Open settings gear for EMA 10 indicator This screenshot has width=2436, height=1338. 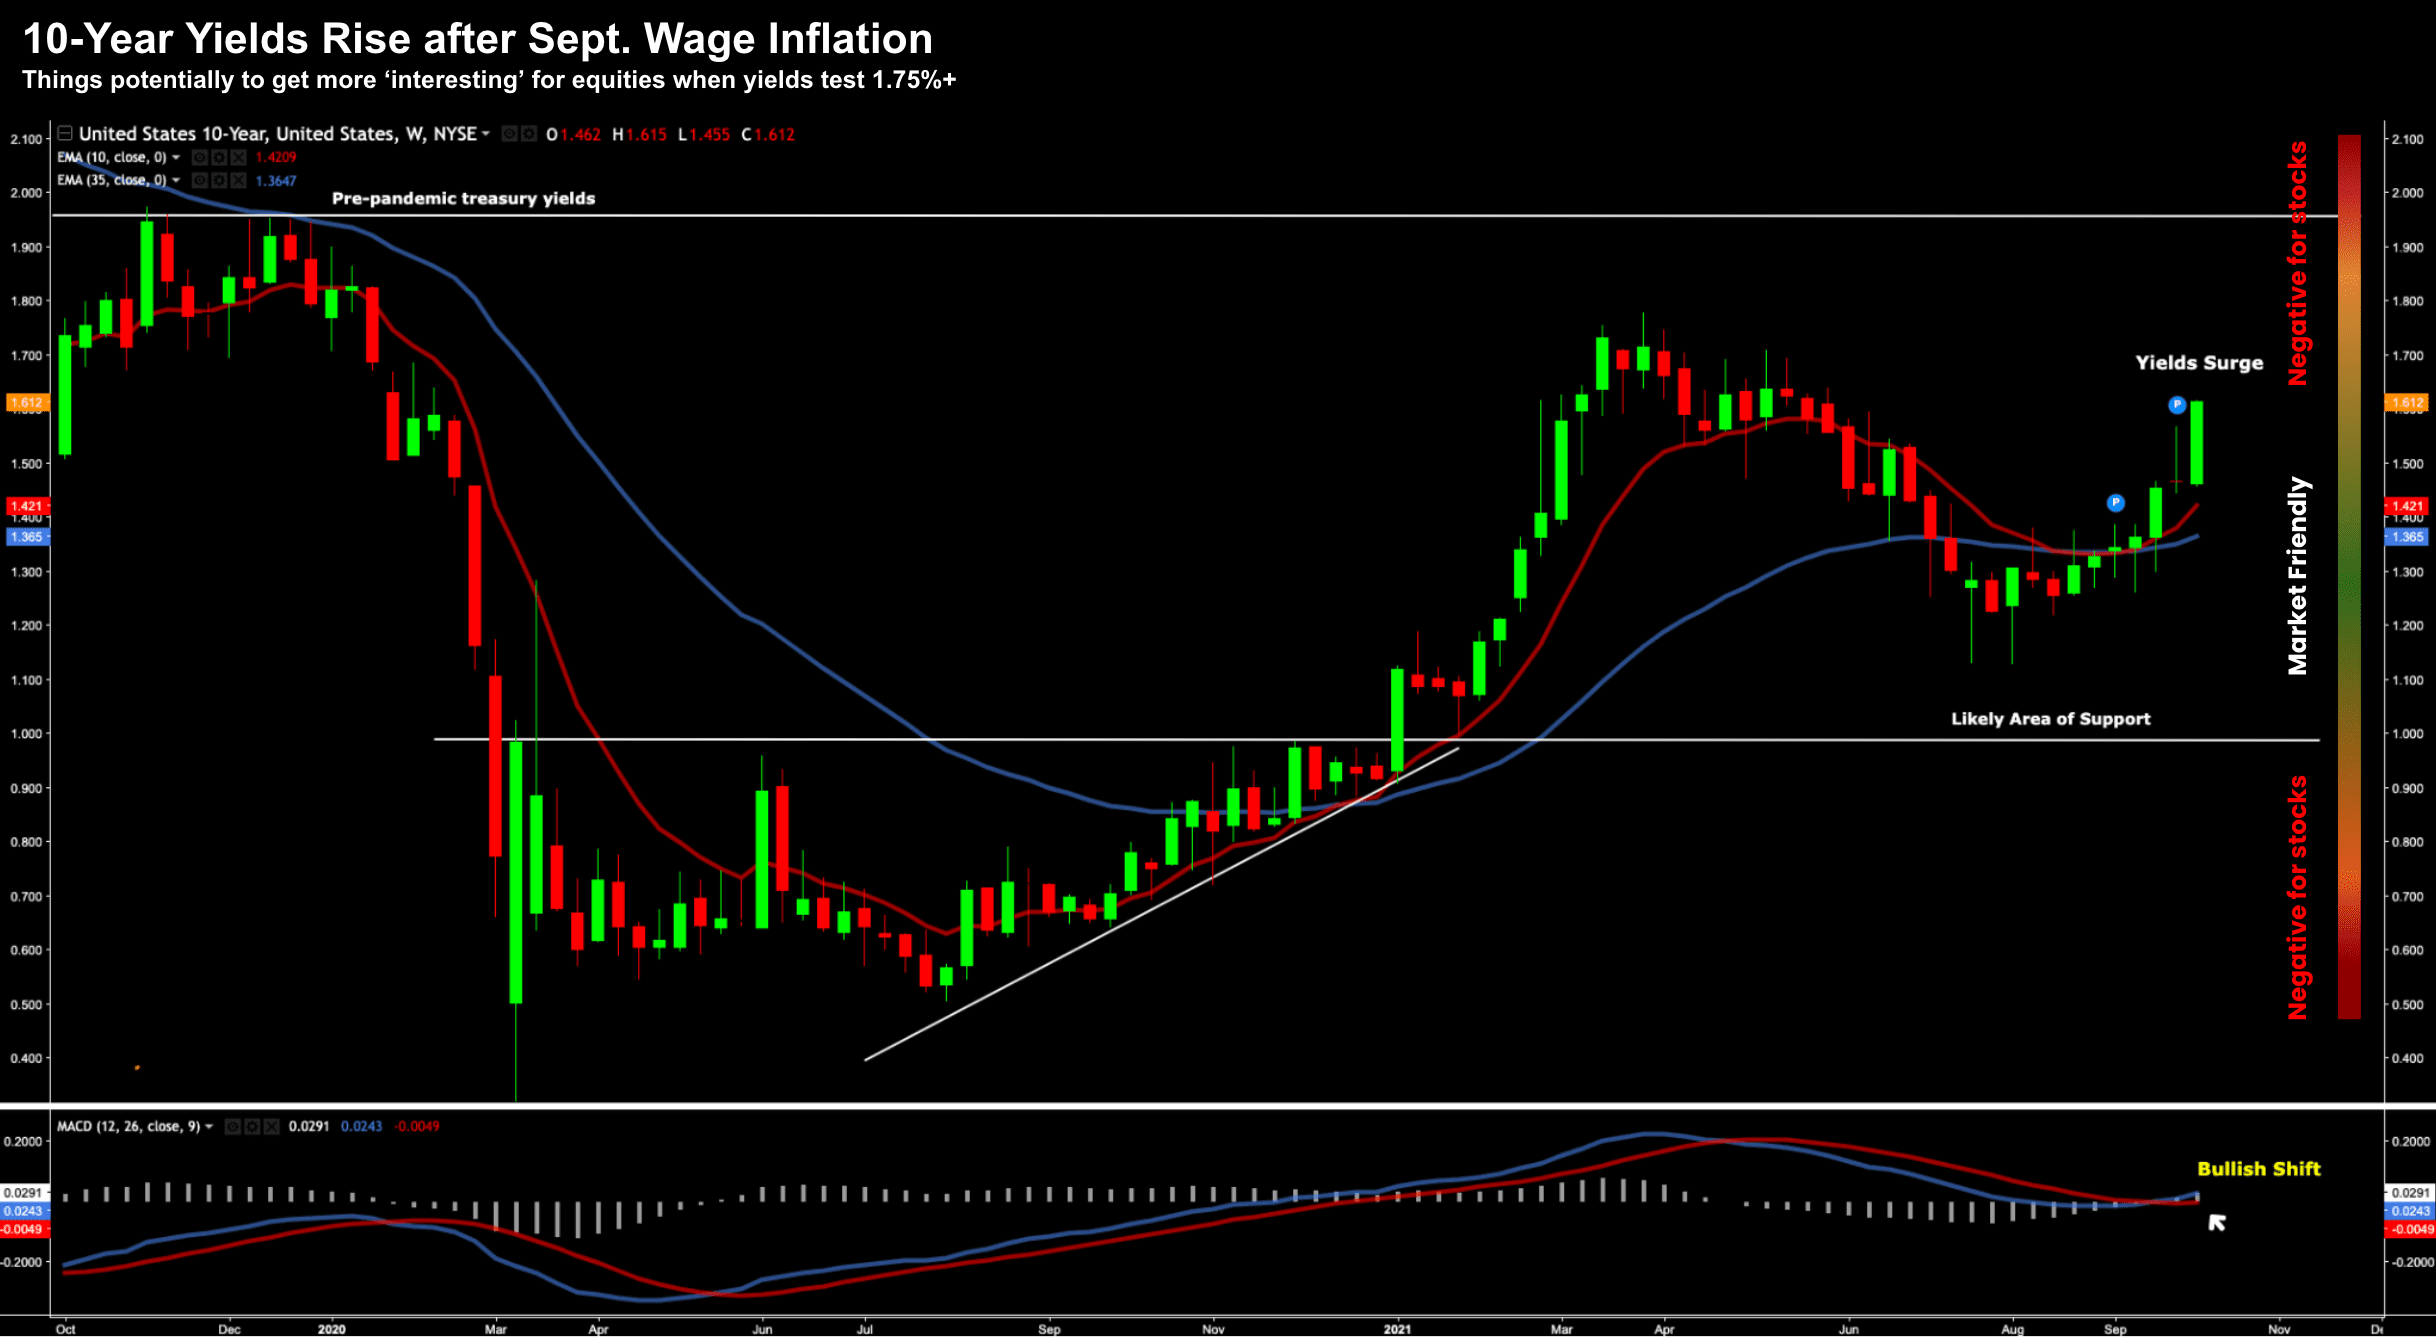coord(219,157)
